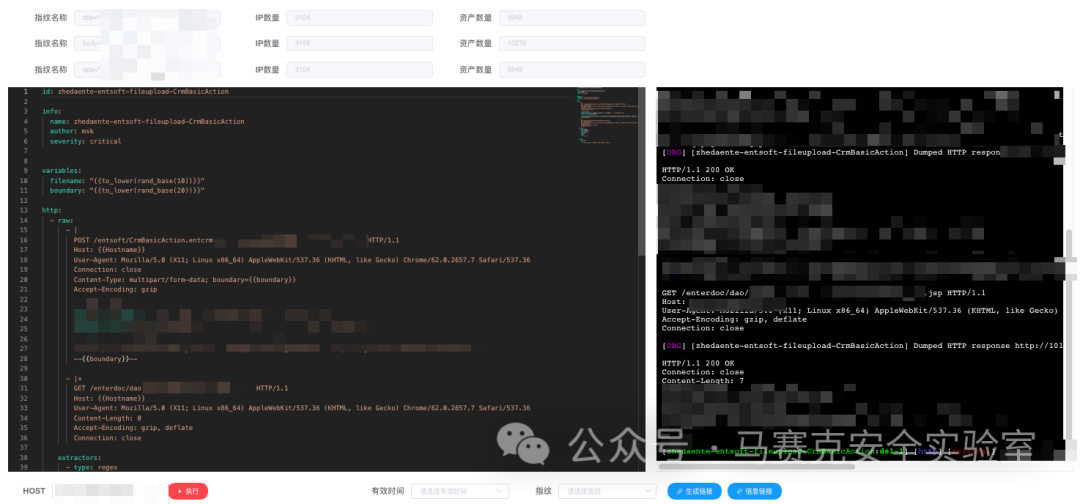1080x504 pixels.
Task: Click the HOST label
Action: click(x=34, y=491)
